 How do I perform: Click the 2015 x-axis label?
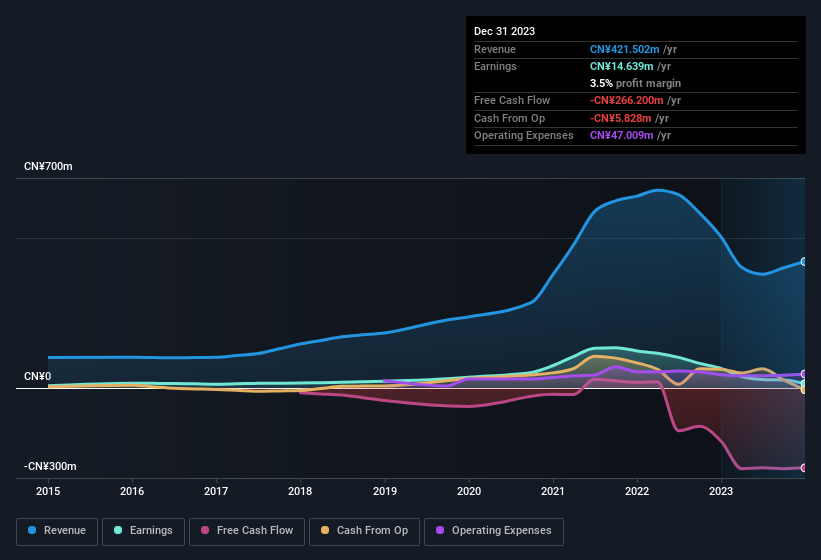48,491
